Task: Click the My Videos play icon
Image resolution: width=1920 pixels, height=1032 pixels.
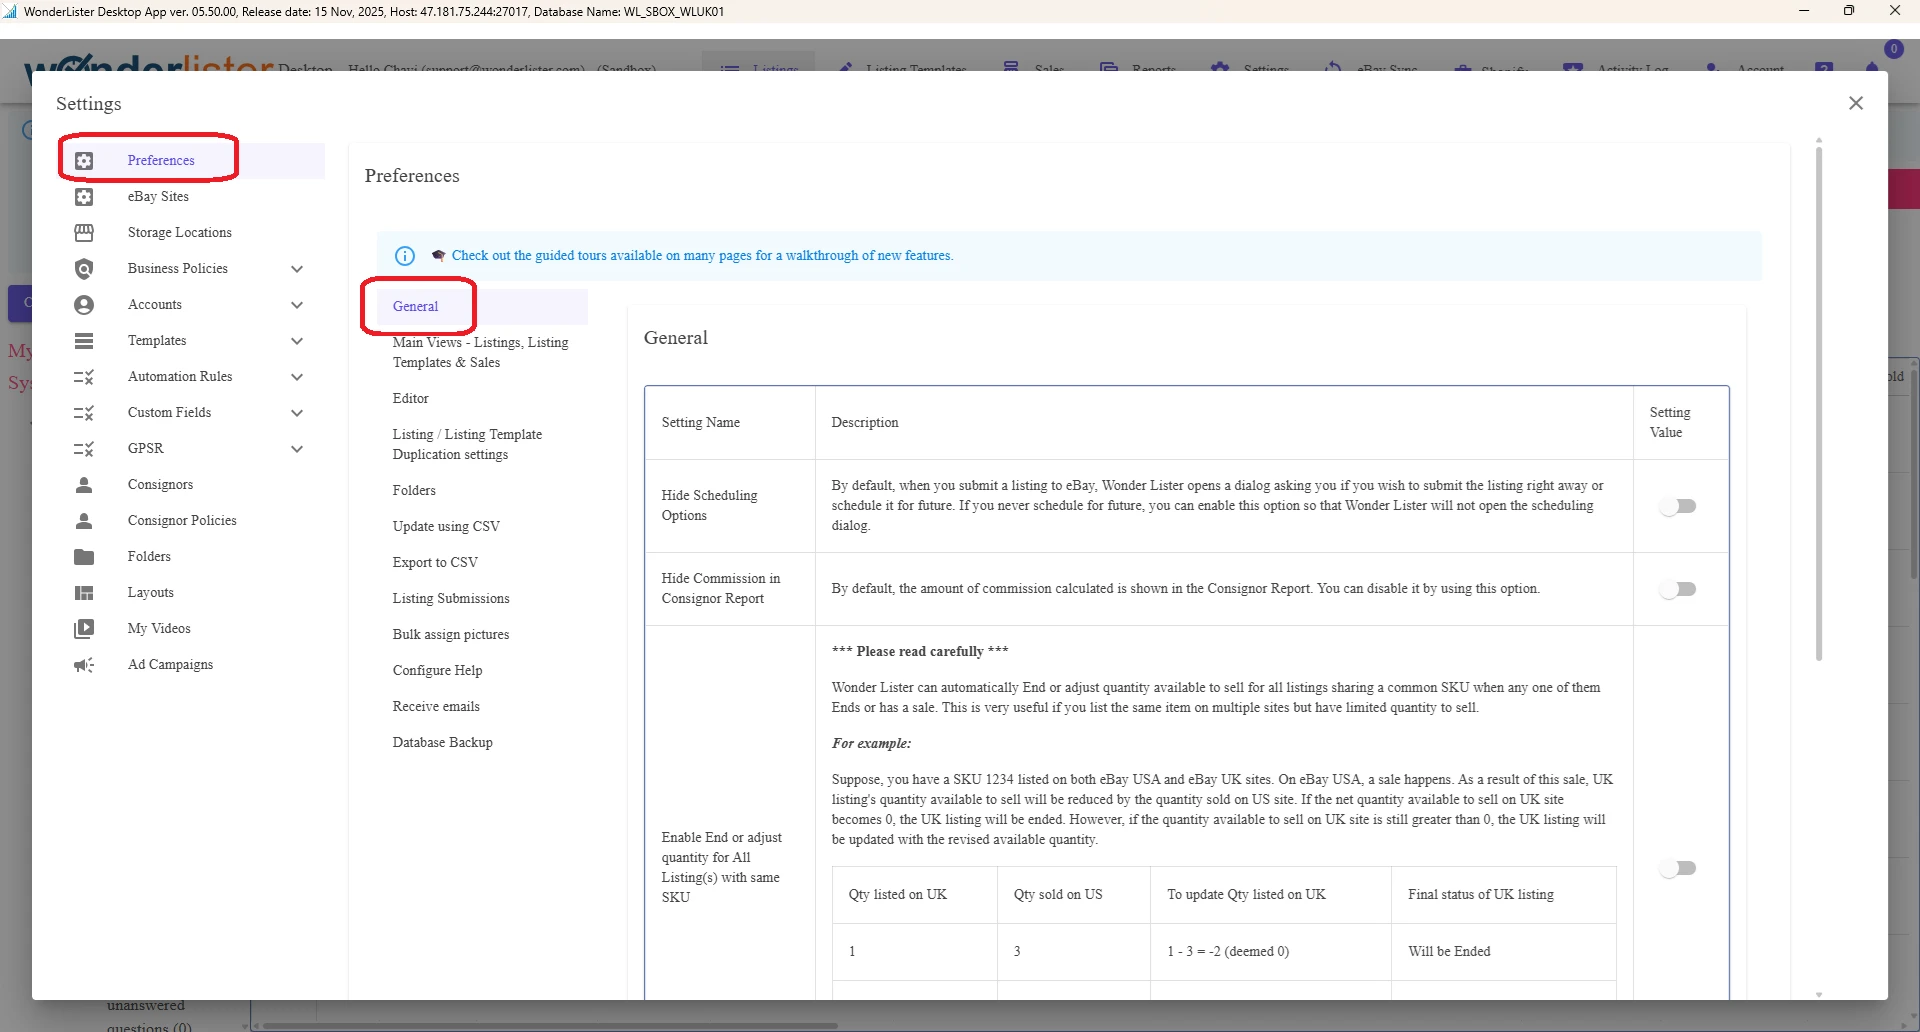Action: coord(84,629)
